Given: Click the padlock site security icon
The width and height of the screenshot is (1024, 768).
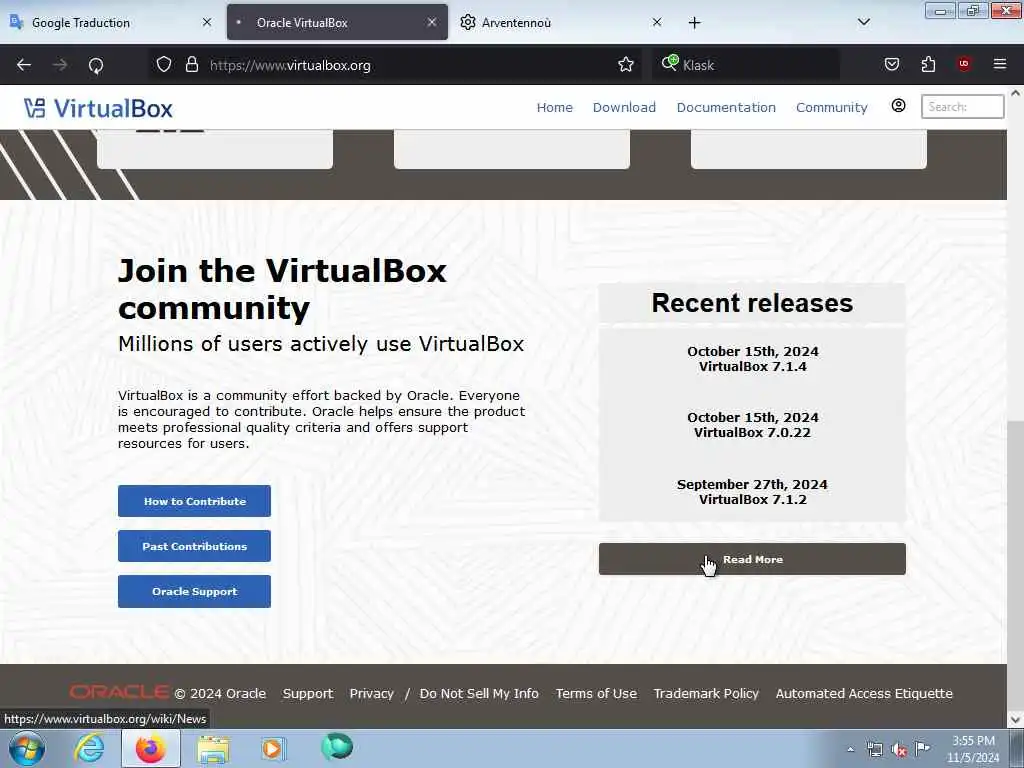Looking at the screenshot, I should coord(191,64).
